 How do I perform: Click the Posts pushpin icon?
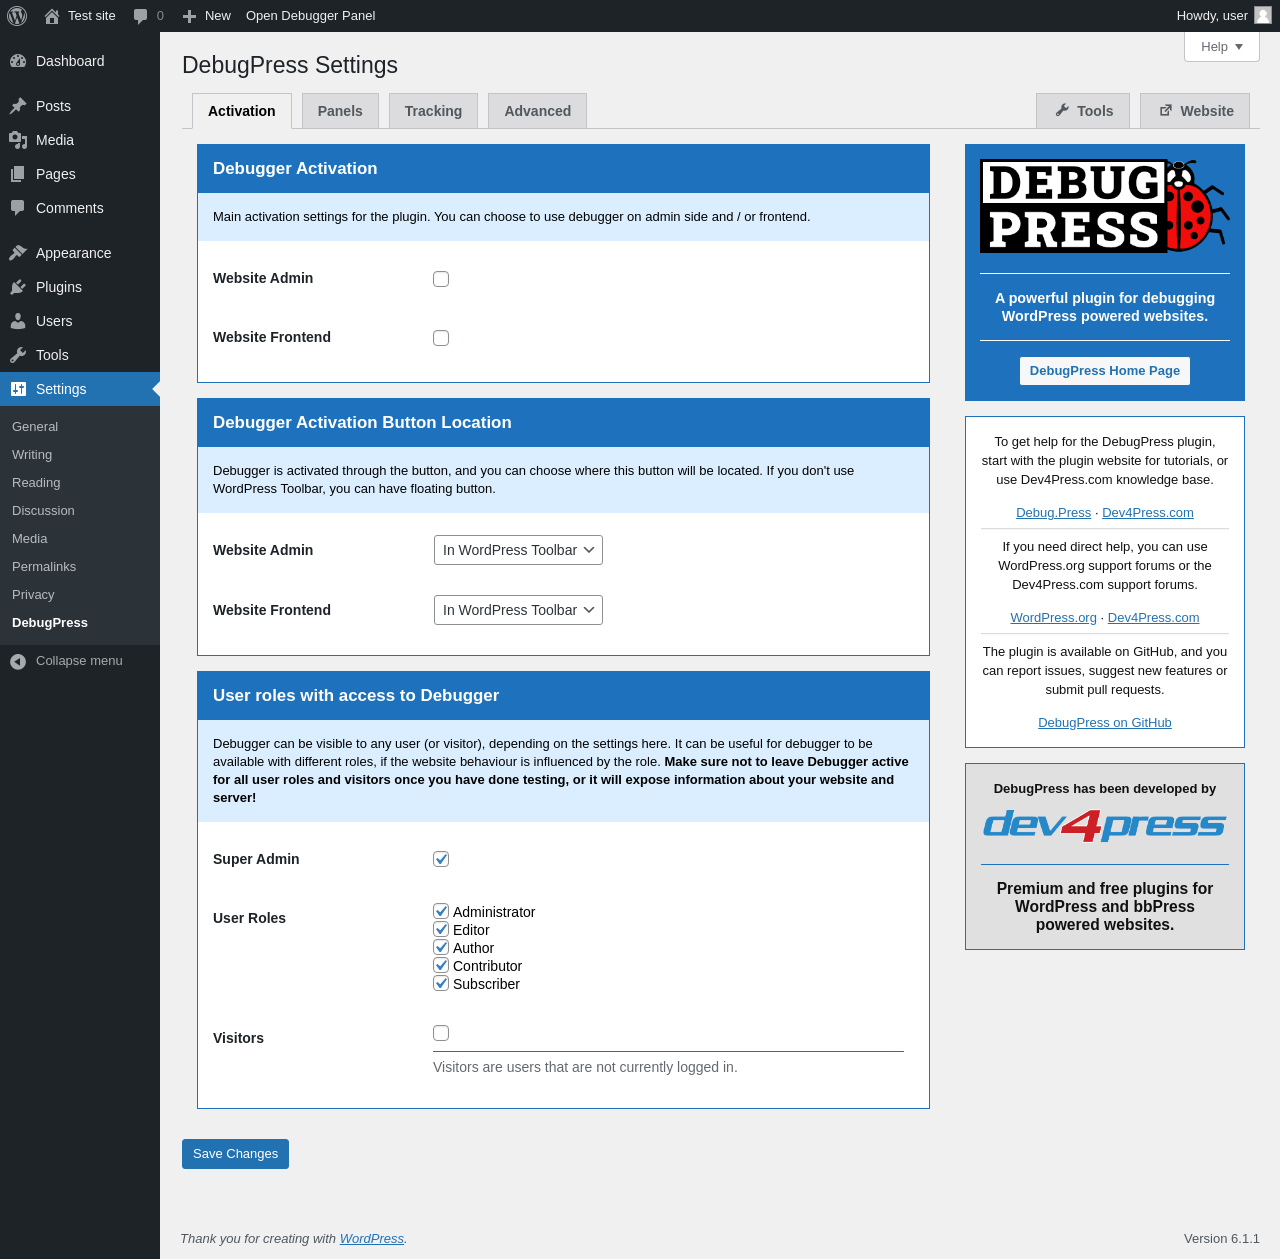point(18,106)
